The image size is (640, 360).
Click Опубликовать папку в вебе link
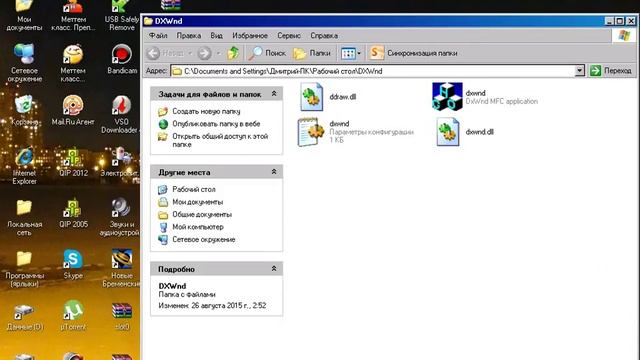216,124
